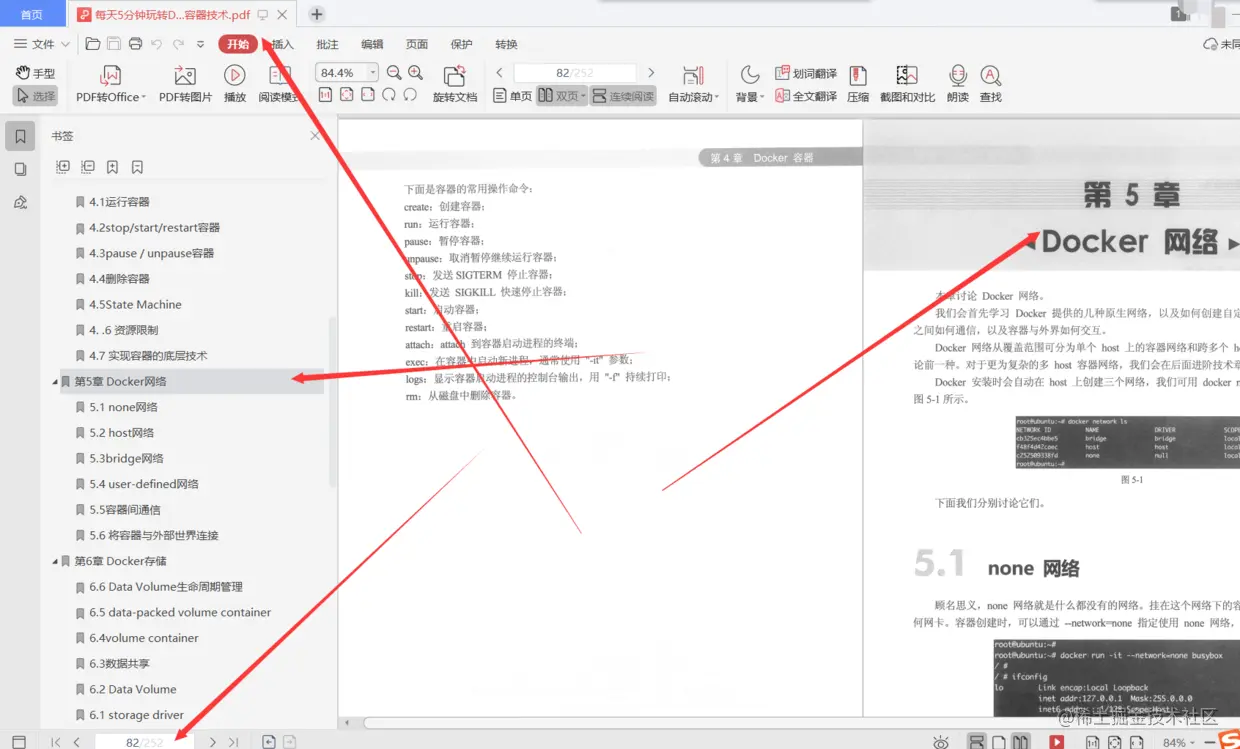Screen dimensions: 1240x749
Task: Jump to last page in status bar
Action: [x=233, y=742]
